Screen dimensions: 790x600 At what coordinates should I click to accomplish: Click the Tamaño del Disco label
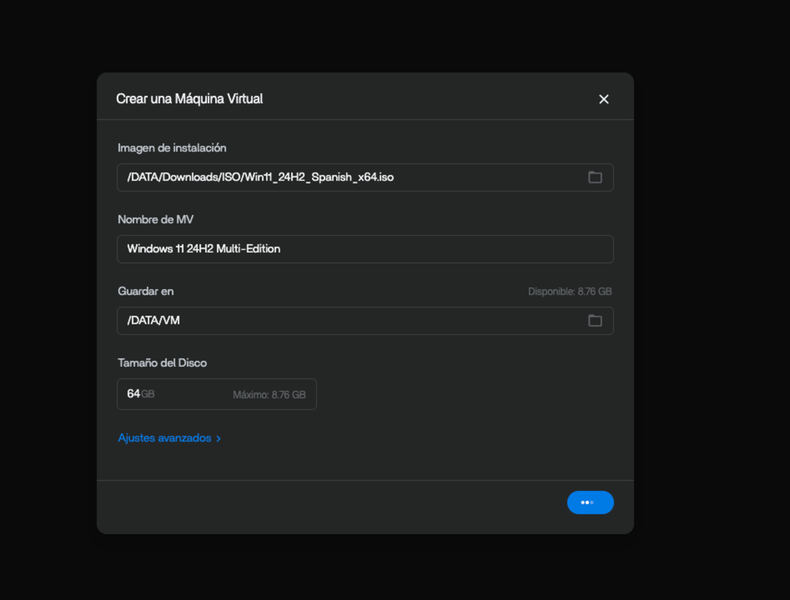(162, 363)
